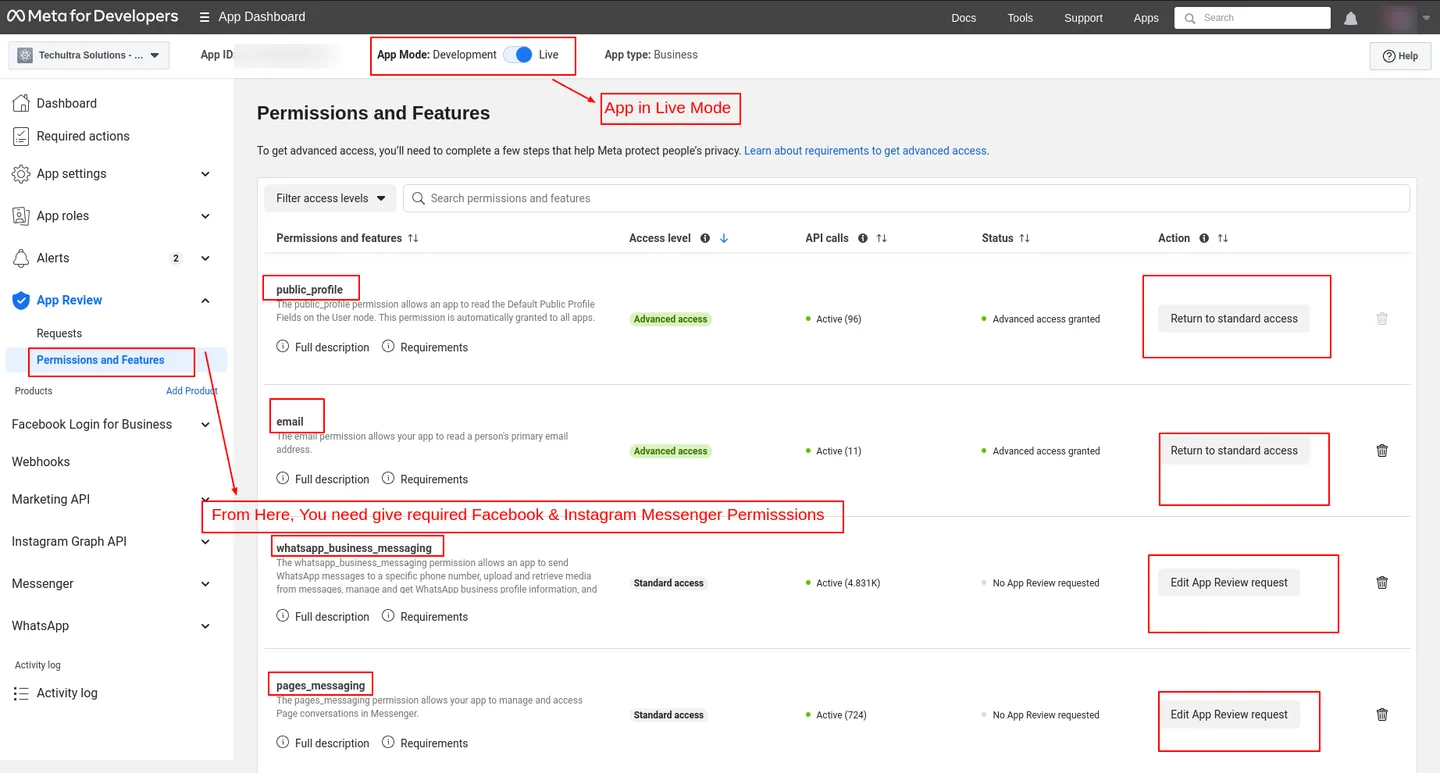Click the Meta for Developers logo
Screen dimensions: 1440x773
coord(91,17)
